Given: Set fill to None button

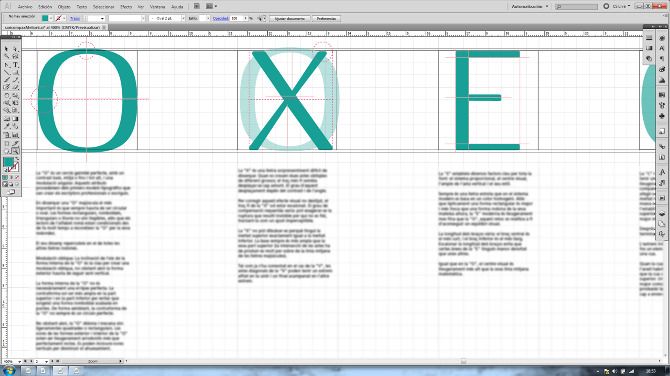Looking at the screenshot, I should 18,177.
